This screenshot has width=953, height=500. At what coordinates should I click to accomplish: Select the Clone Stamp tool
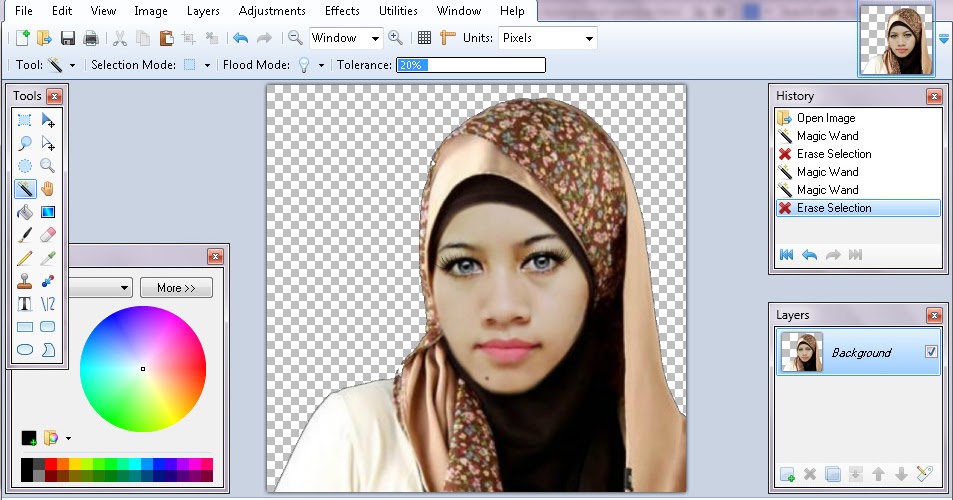click(24, 281)
